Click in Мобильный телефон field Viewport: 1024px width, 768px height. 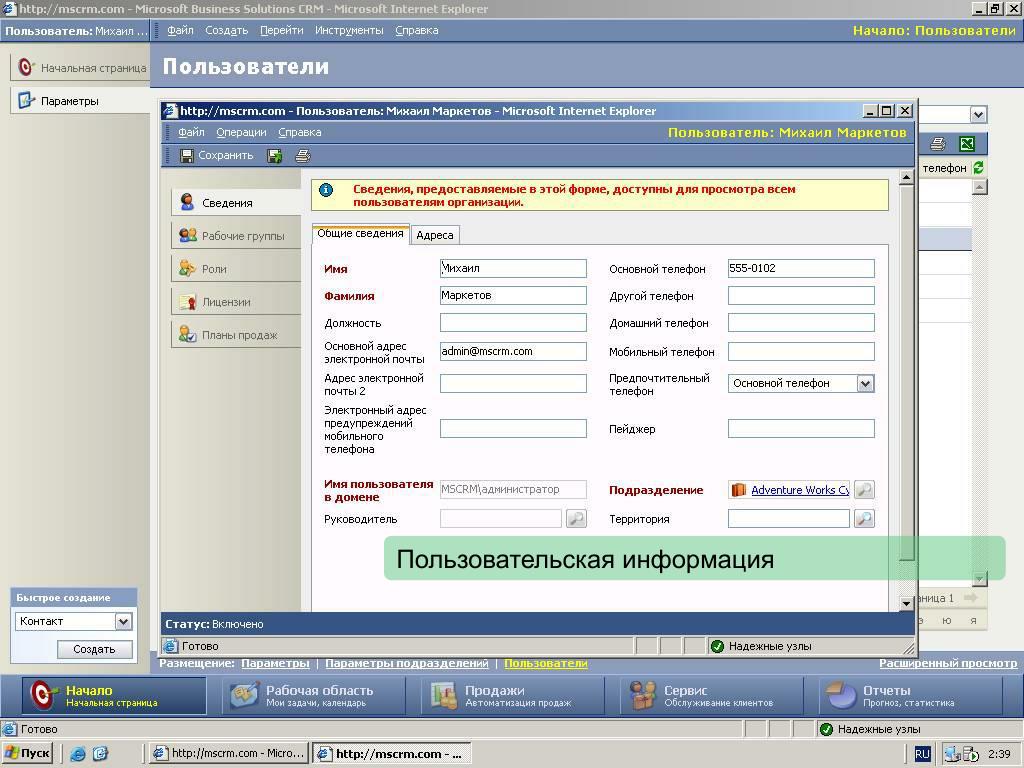(x=801, y=351)
